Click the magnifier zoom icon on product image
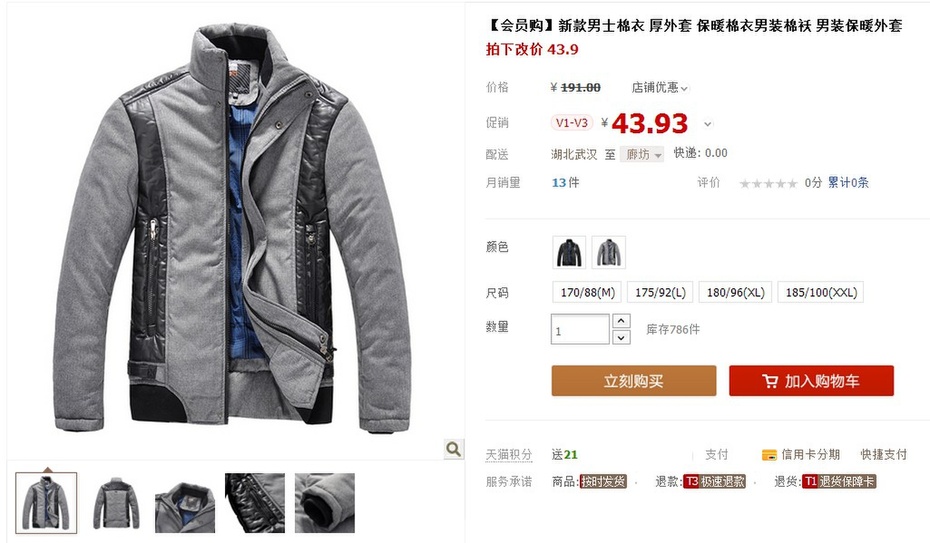Screen dimensions: 930x543 coord(453,449)
